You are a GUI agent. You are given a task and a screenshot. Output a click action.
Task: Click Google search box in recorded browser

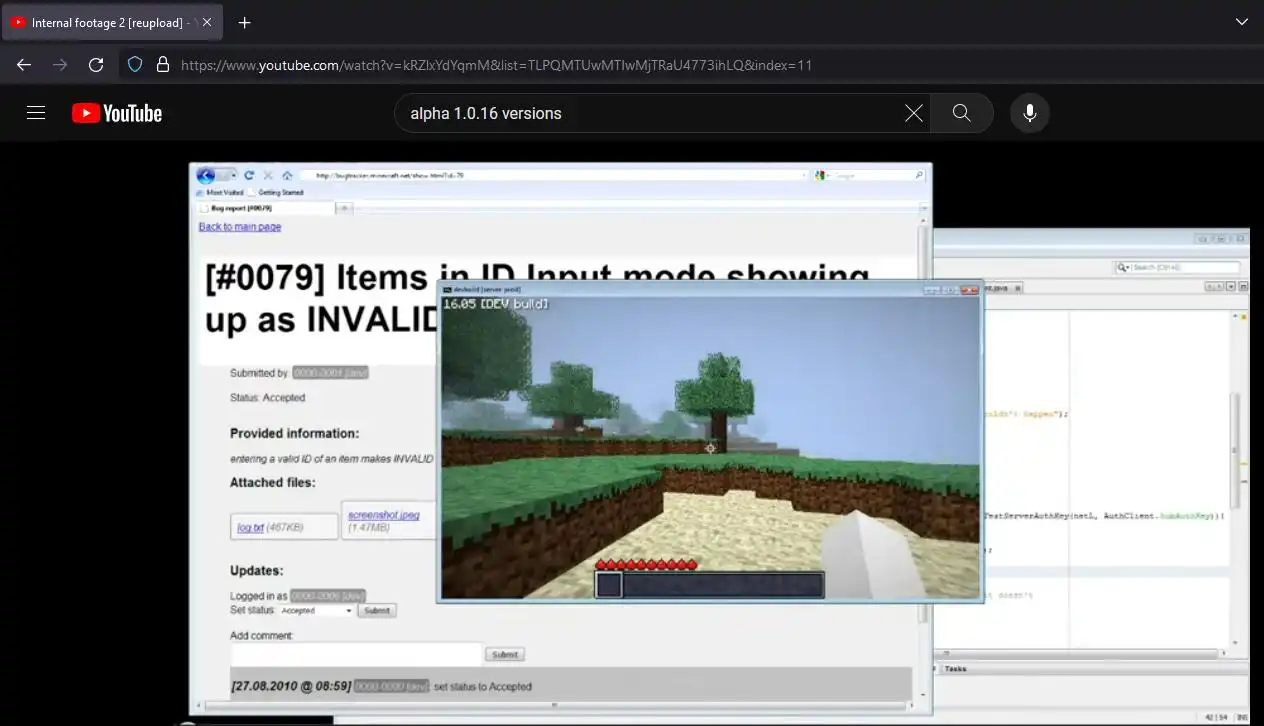click(x=870, y=175)
